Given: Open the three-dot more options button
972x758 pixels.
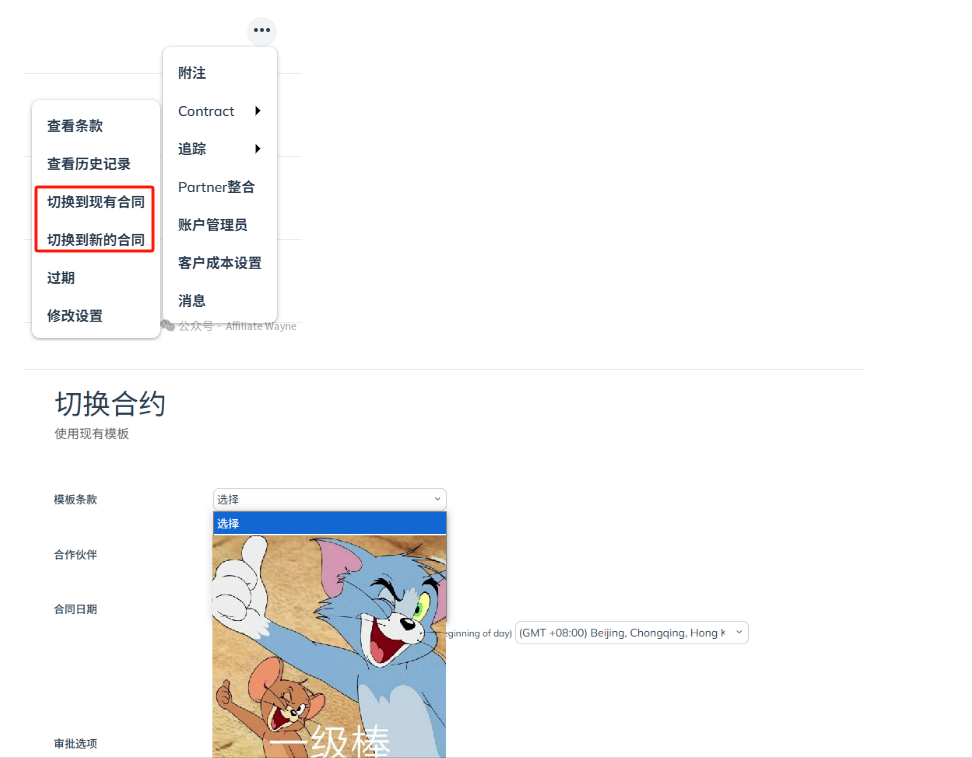Looking at the screenshot, I should click(262, 30).
